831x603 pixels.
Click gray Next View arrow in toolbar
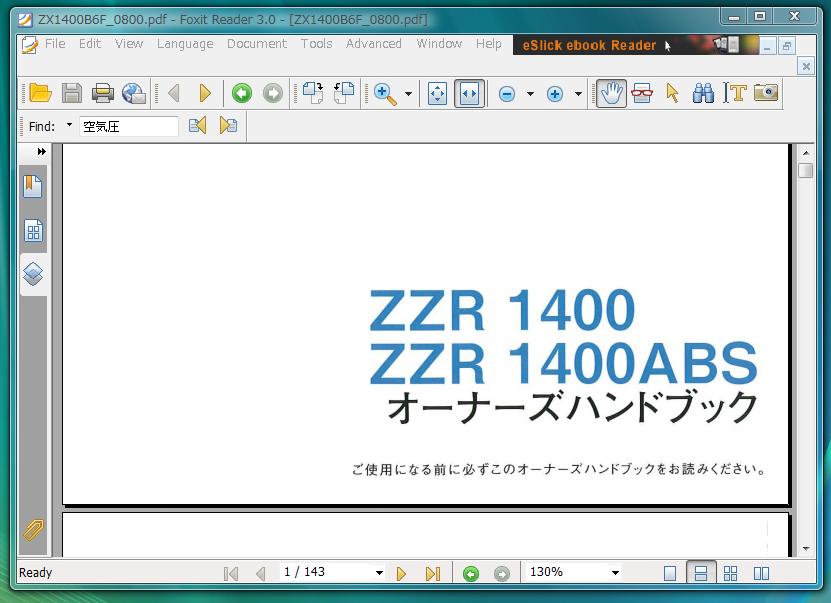[273, 94]
